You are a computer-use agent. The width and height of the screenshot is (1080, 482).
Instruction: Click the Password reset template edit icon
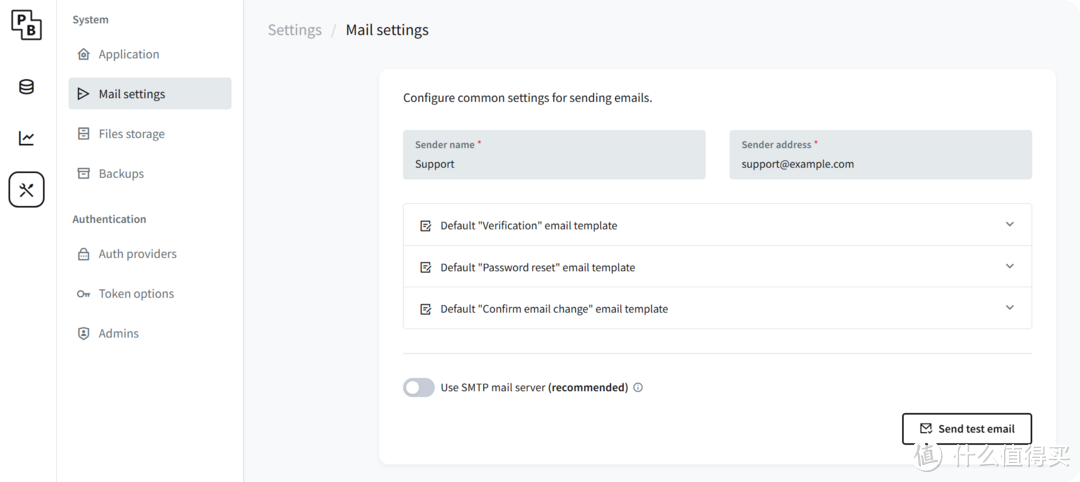(426, 267)
